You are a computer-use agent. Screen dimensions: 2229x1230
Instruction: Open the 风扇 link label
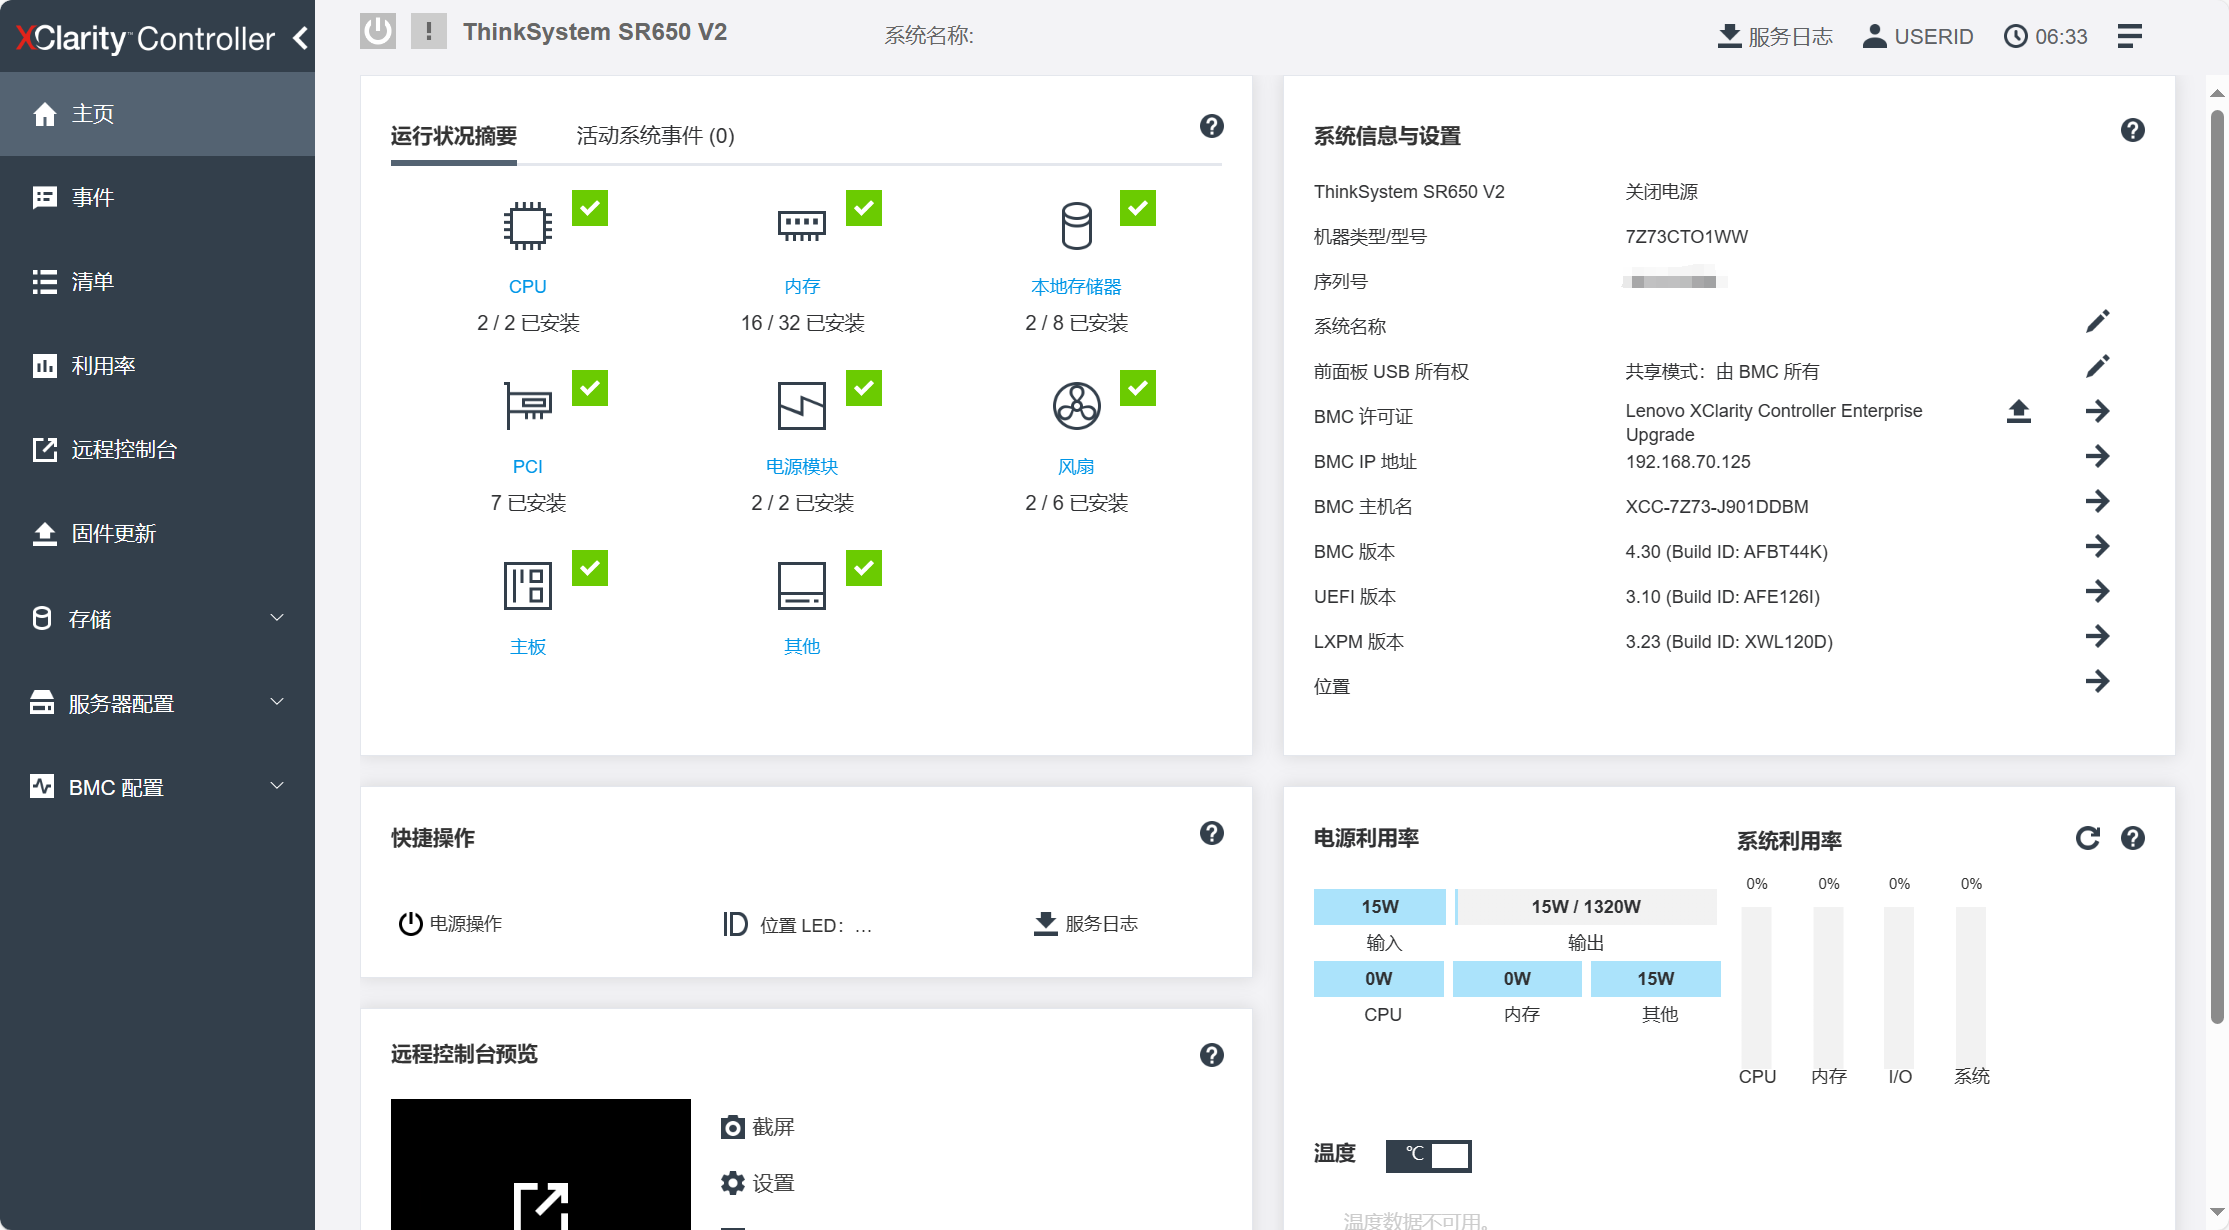(1076, 466)
